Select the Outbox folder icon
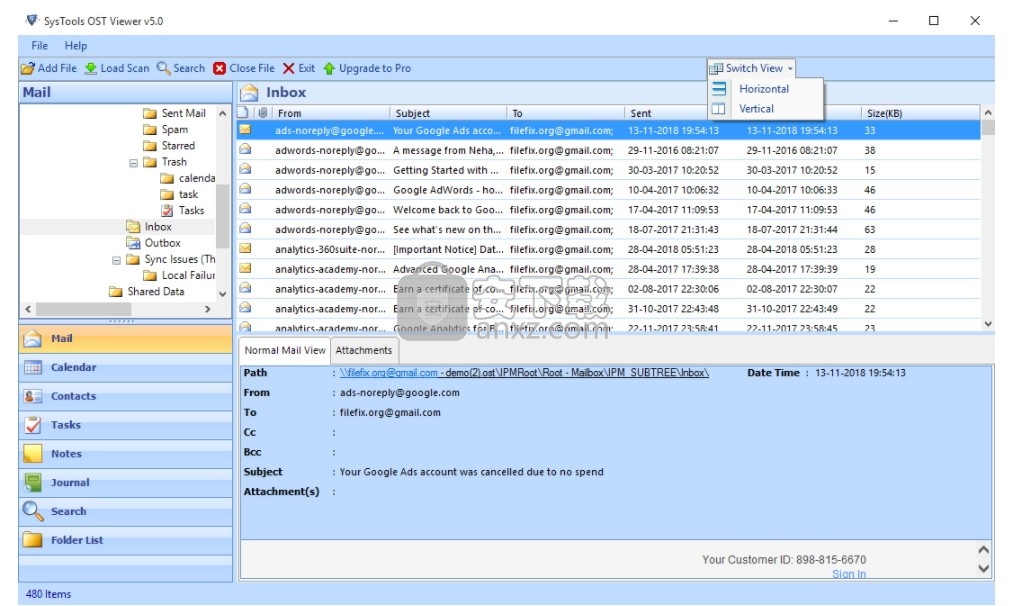This screenshot has width=1011, height=606. 133,243
